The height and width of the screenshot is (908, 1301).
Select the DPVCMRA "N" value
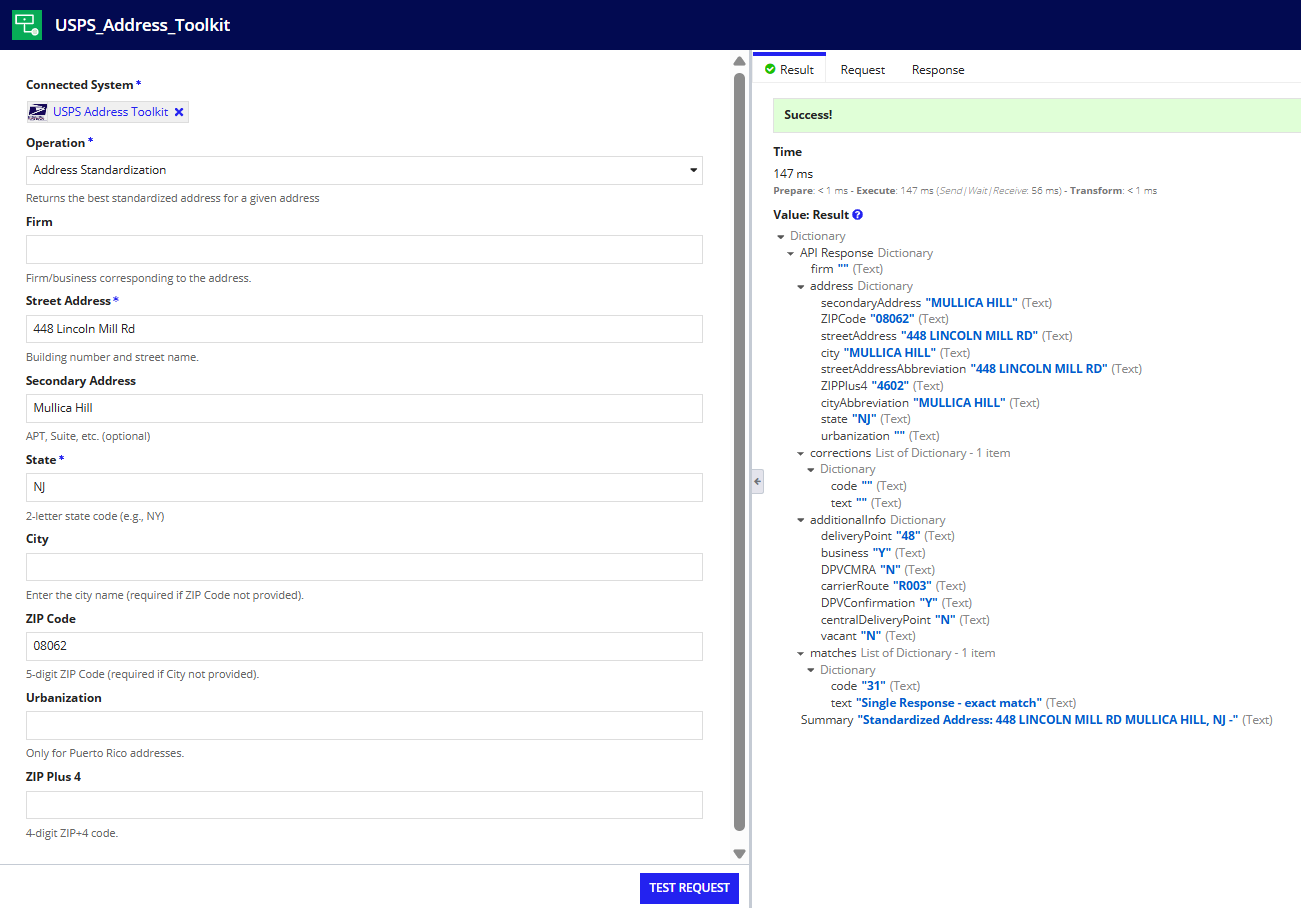tap(891, 570)
